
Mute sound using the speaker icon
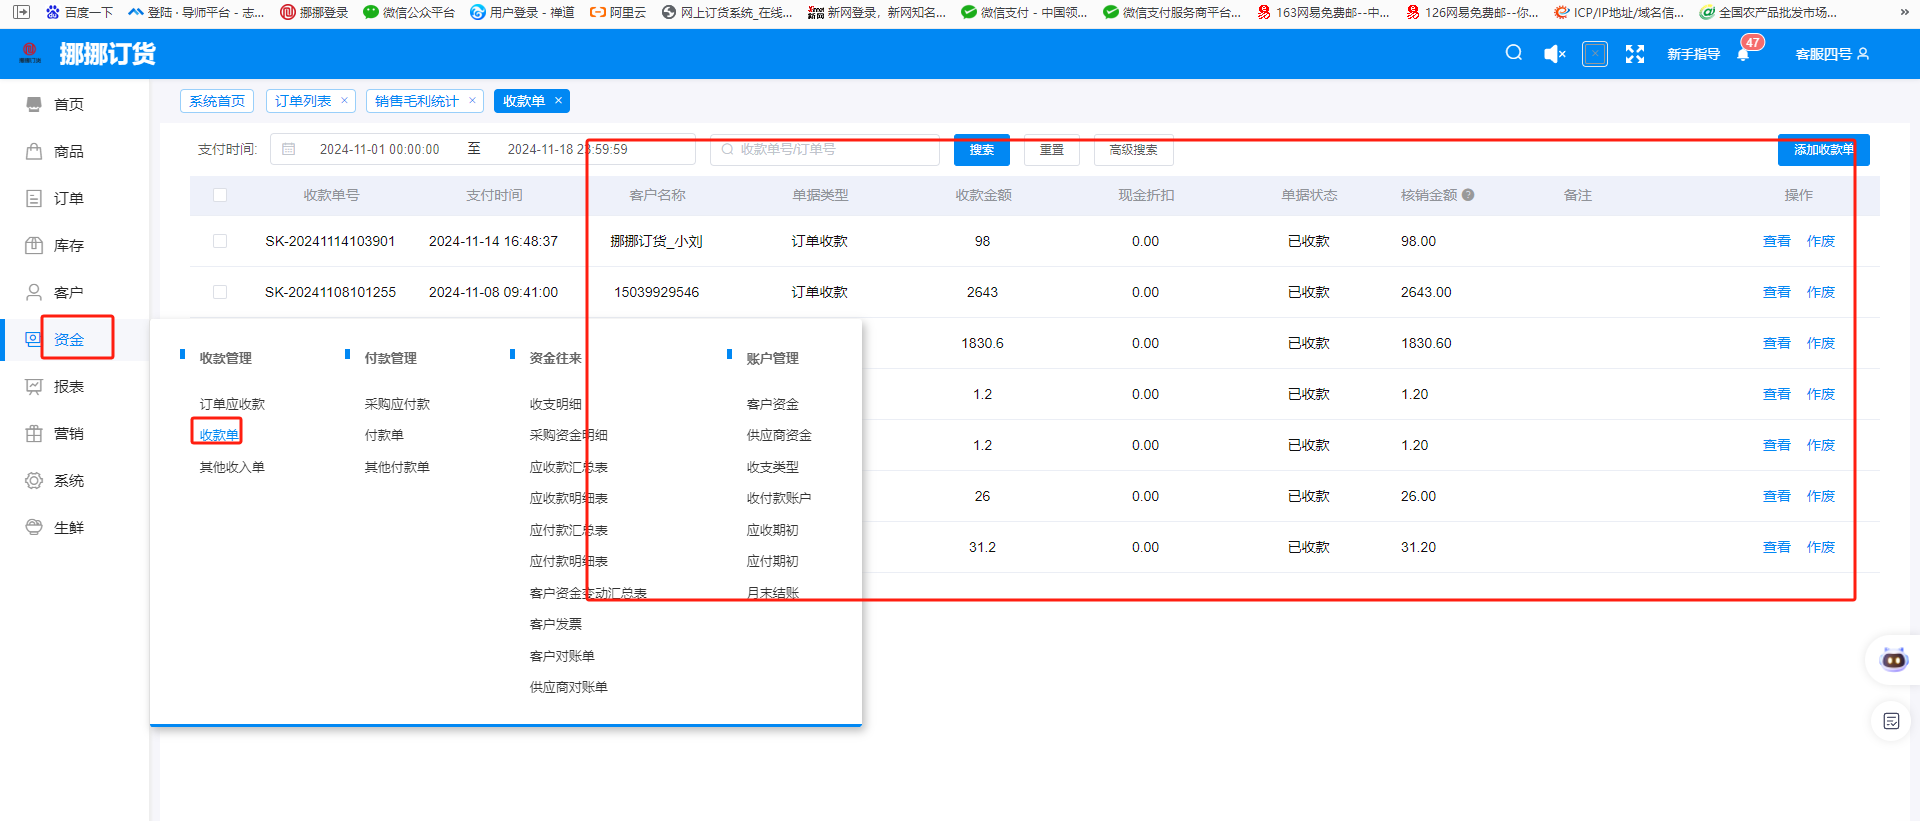coord(1554,54)
